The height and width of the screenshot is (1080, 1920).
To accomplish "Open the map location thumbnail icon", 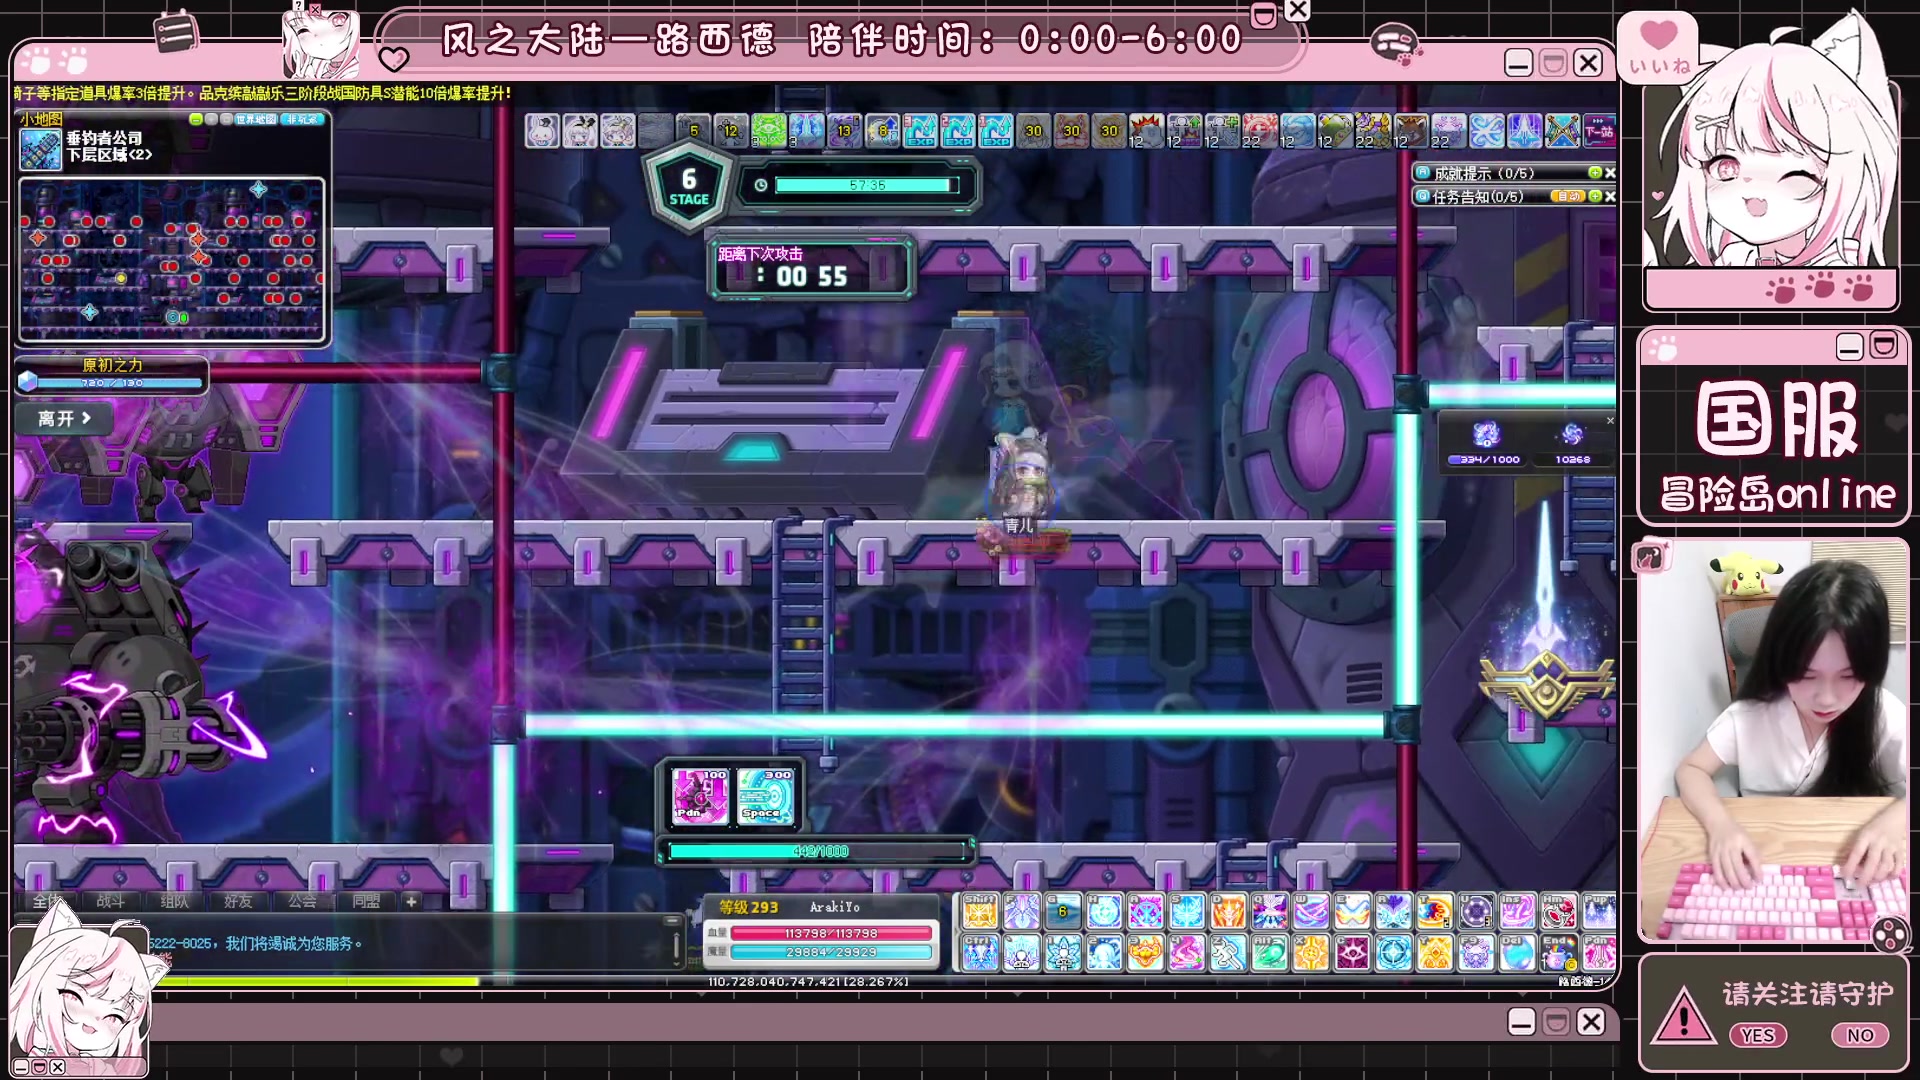I will [x=41, y=149].
